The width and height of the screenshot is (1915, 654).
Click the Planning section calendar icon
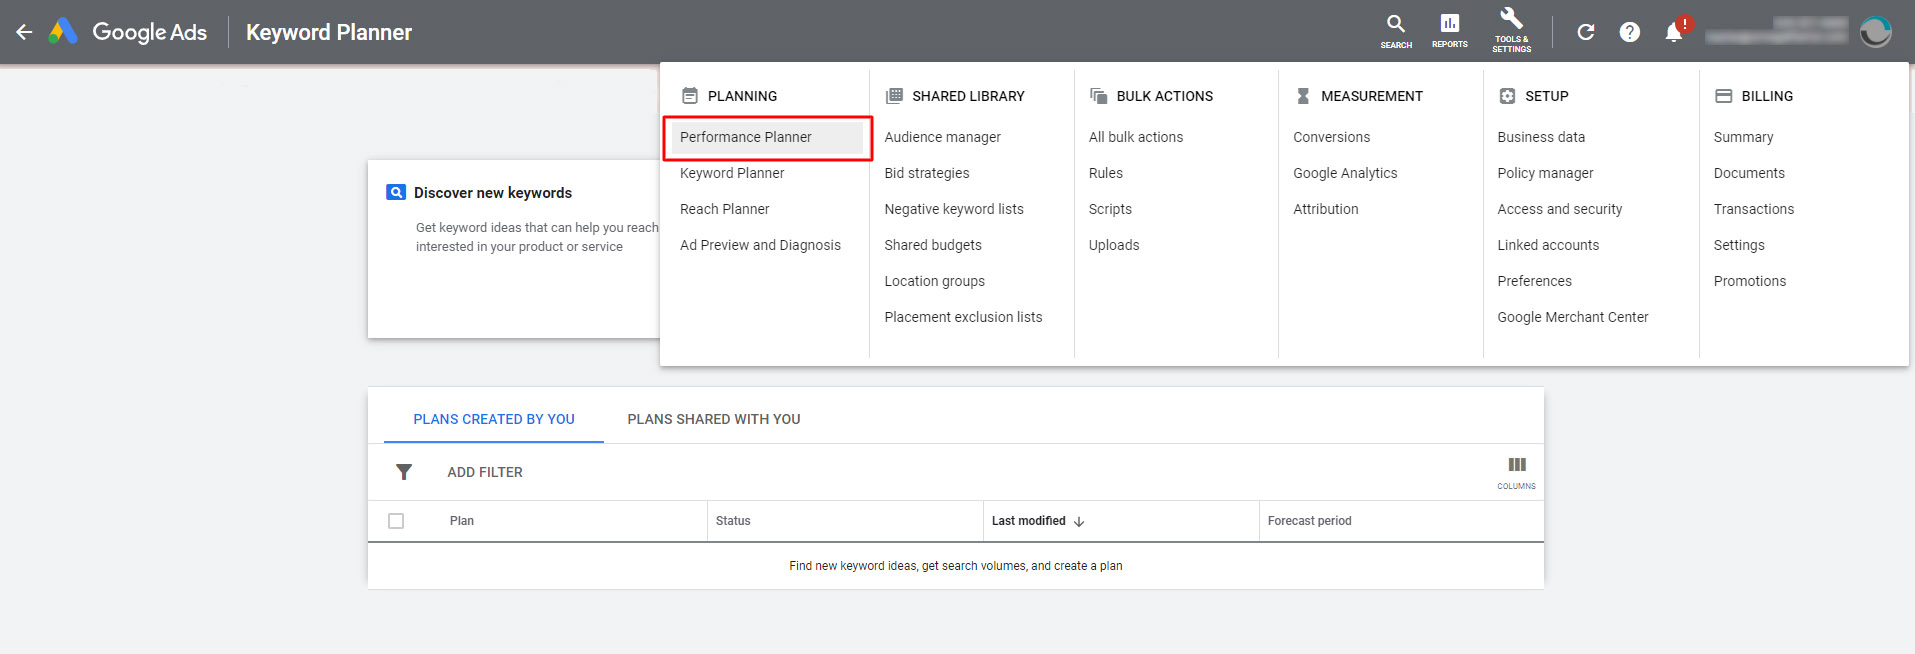tap(689, 96)
